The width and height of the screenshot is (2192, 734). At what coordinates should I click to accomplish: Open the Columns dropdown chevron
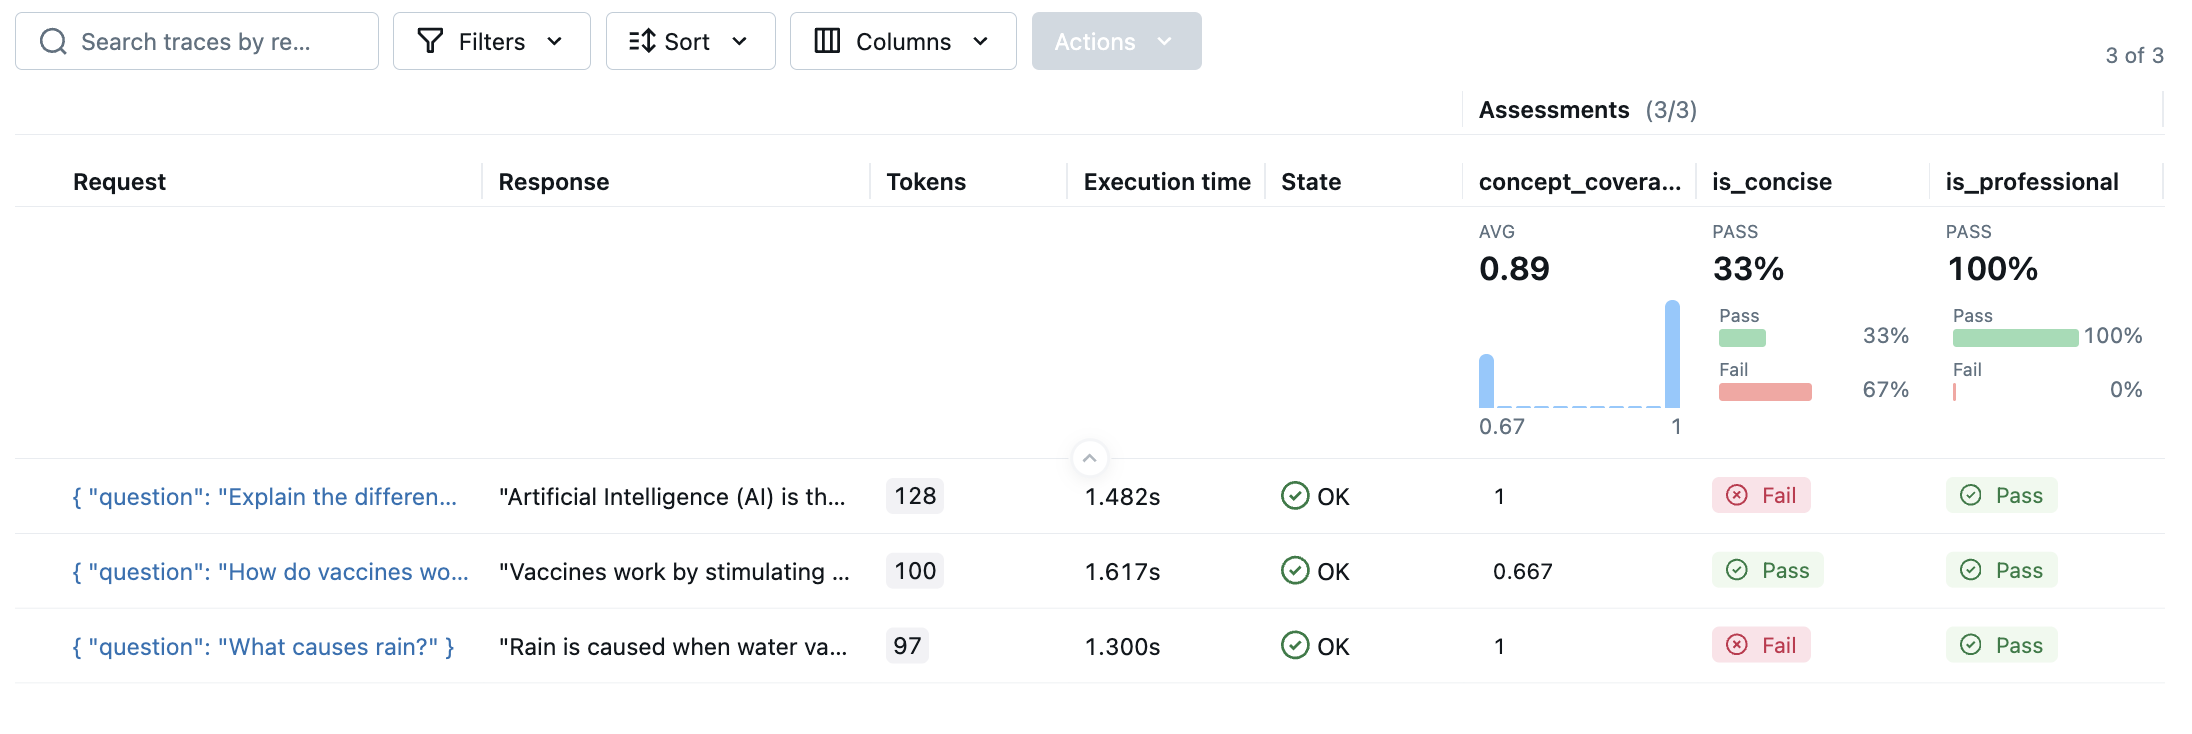click(x=980, y=41)
